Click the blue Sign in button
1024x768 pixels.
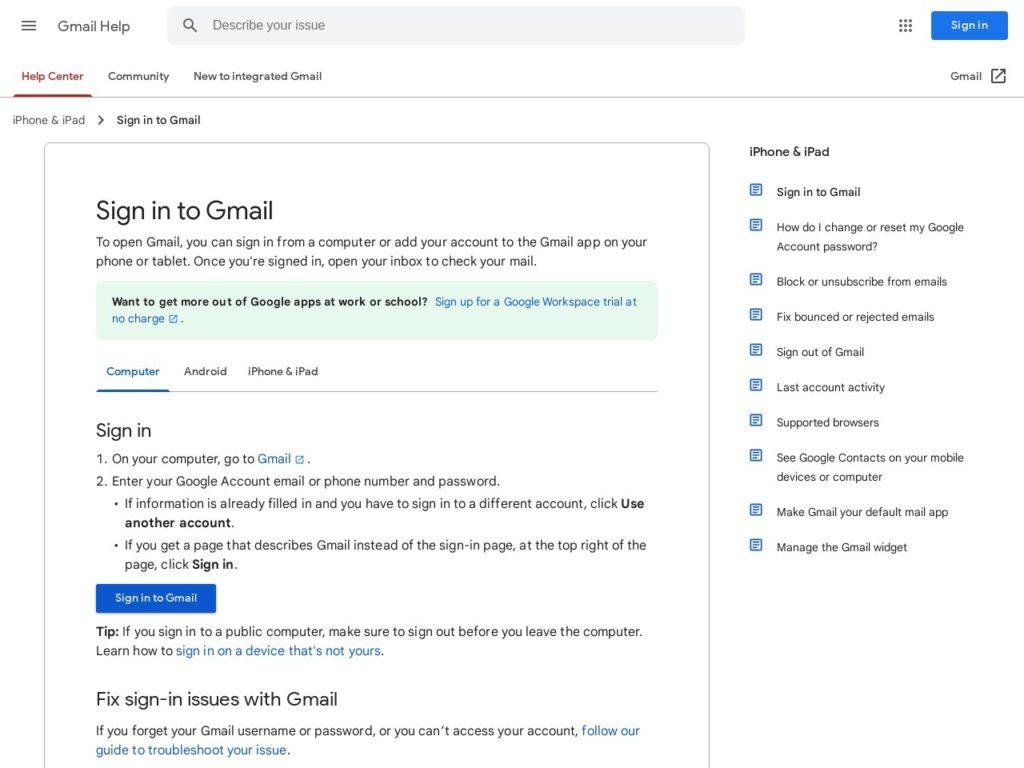pos(968,25)
